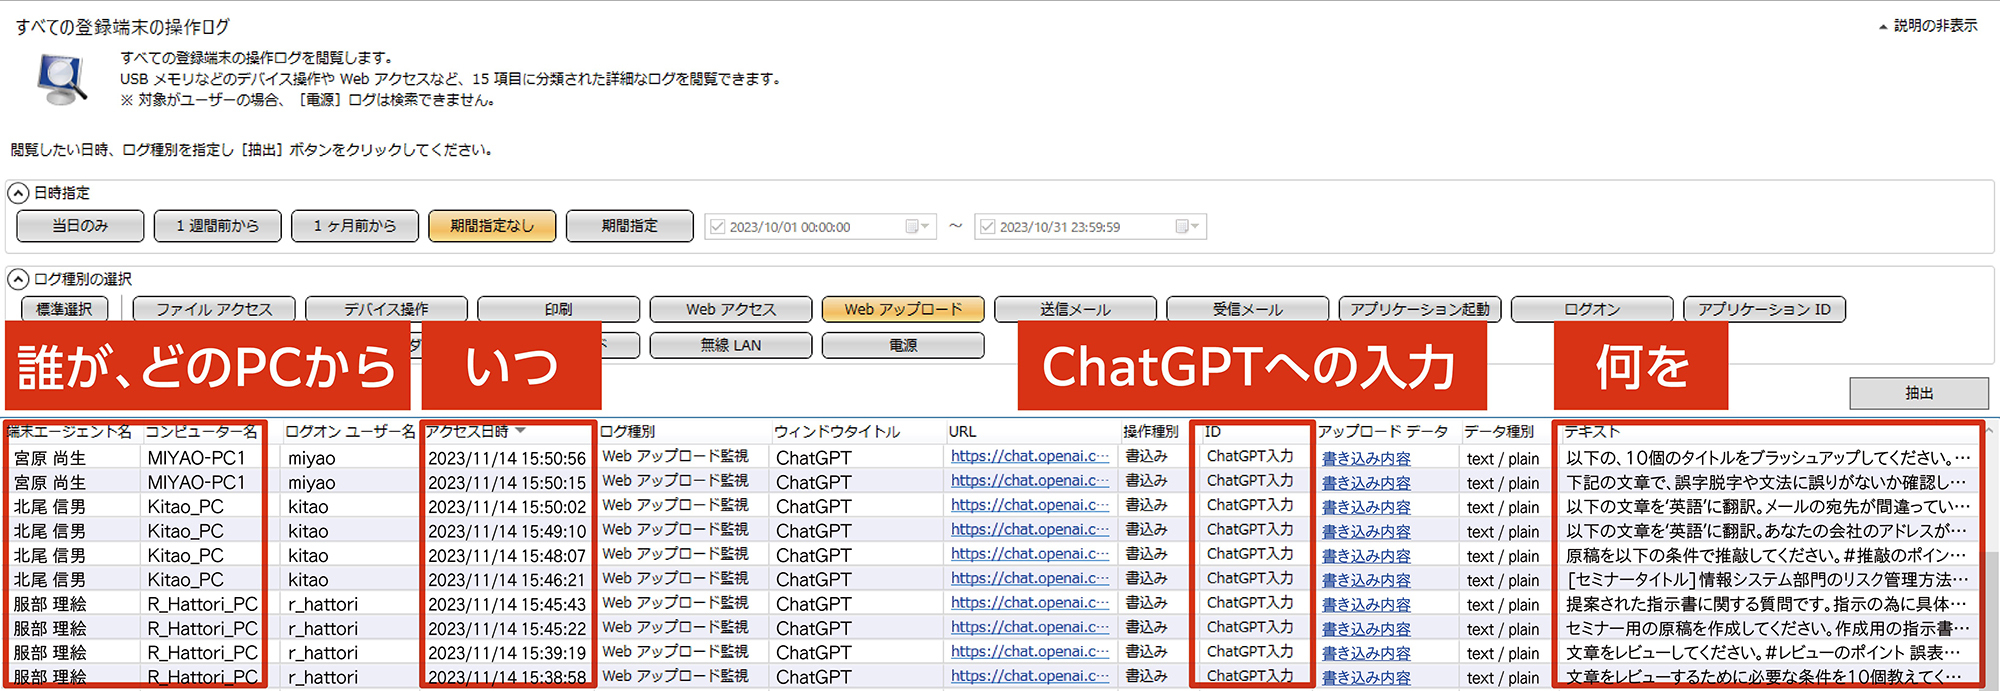
Task: Click the sort arrow on アクセス日時 column header
Action: point(520,431)
